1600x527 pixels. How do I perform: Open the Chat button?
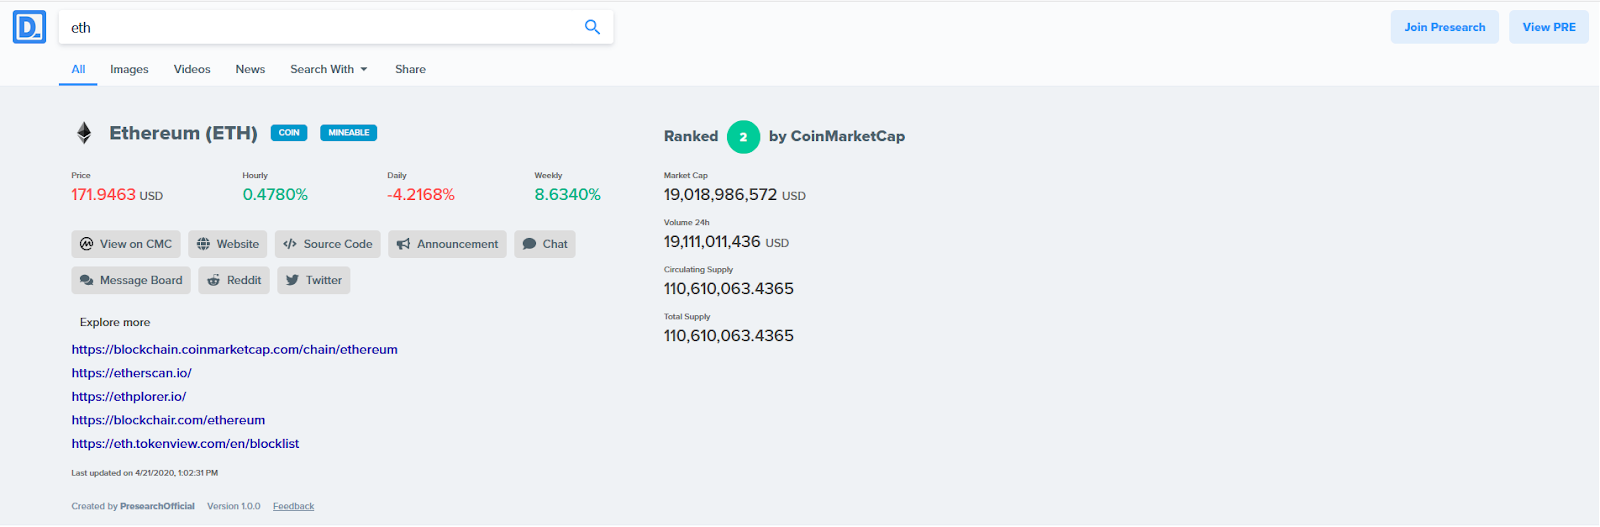(545, 244)
